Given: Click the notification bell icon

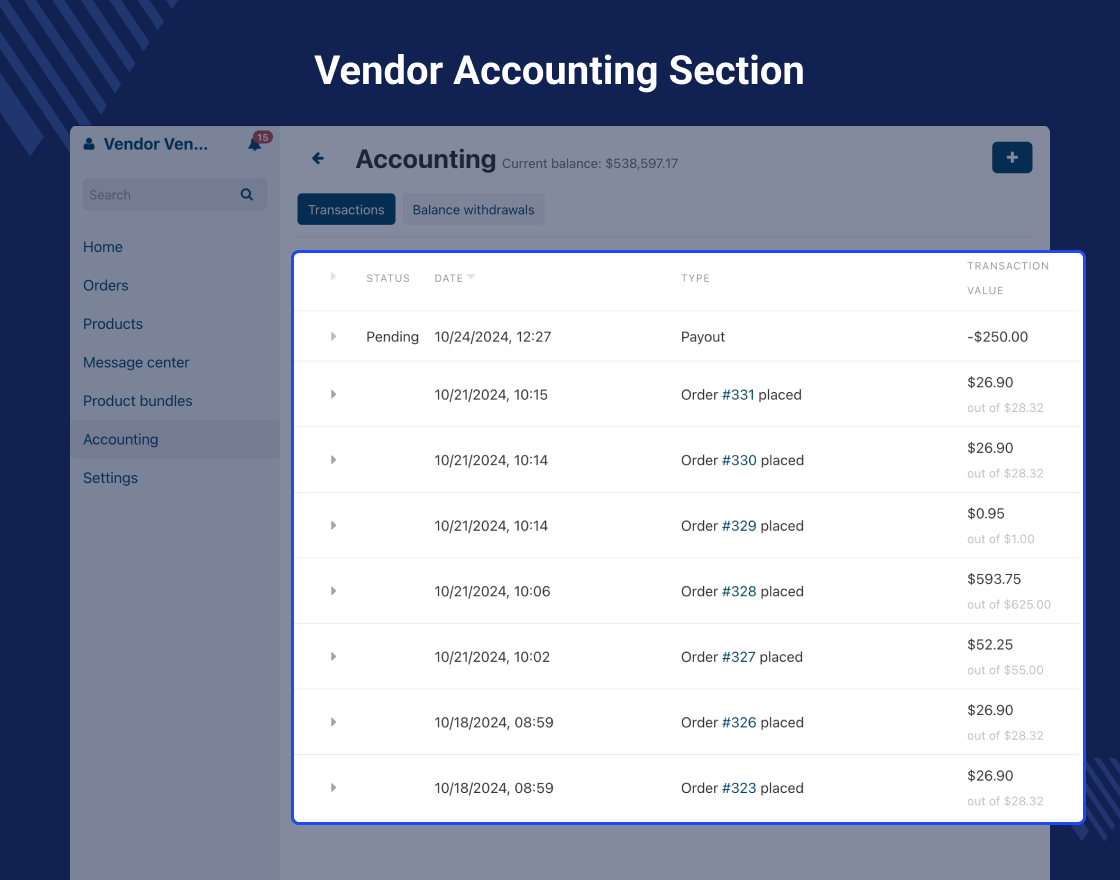Looking at the screenshot, I should pyautogui.click(x=254, y=145).
